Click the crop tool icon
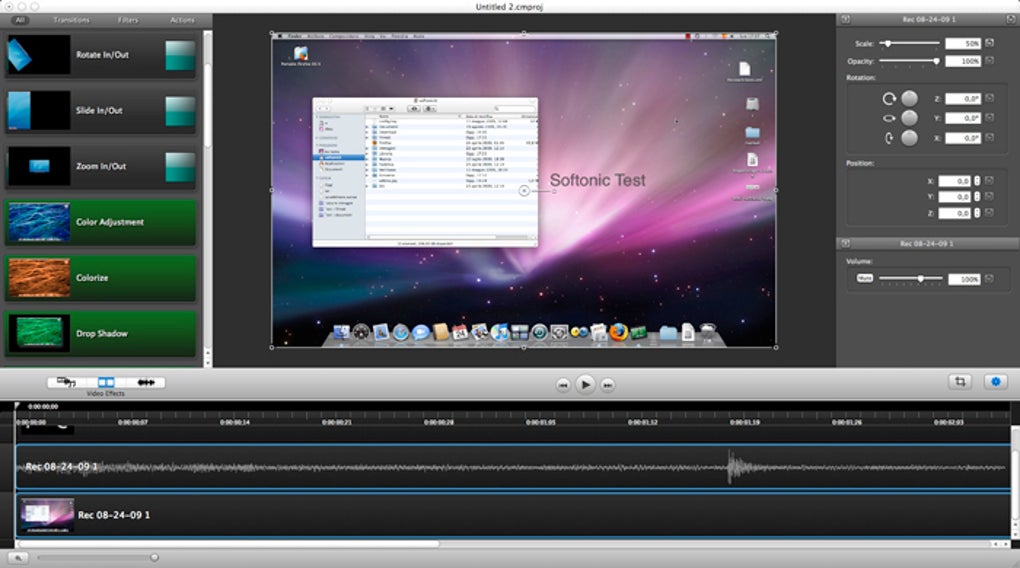1020x568 pixels. (960, 382)
